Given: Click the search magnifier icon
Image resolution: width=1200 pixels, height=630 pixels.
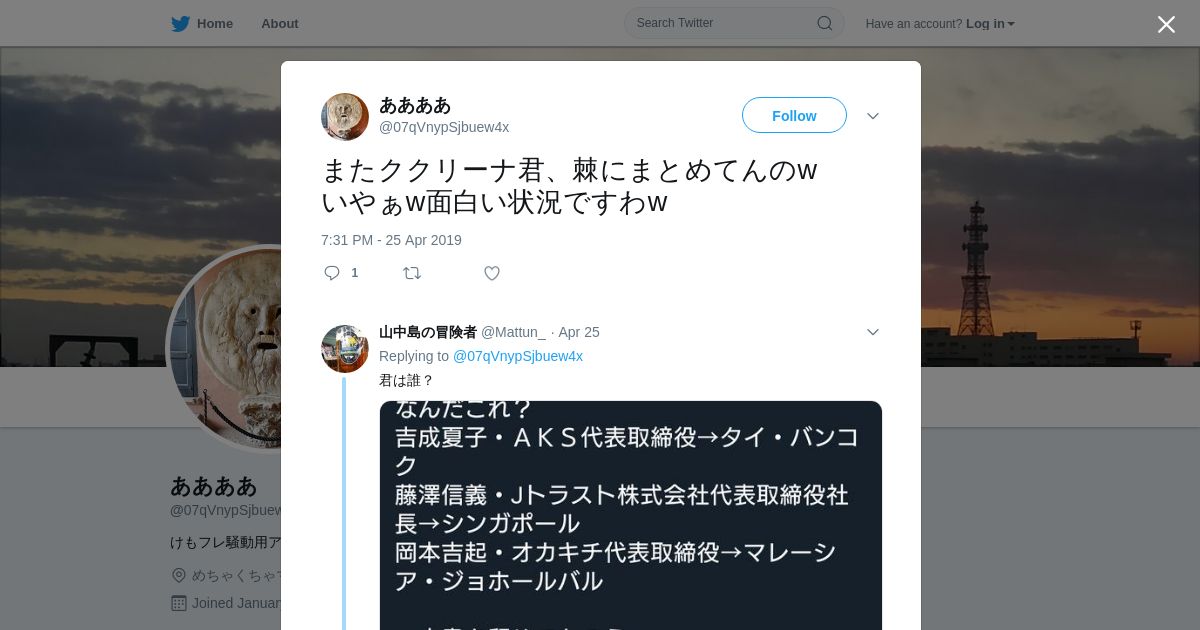Looking at the screenshot, I should [825, 23].
